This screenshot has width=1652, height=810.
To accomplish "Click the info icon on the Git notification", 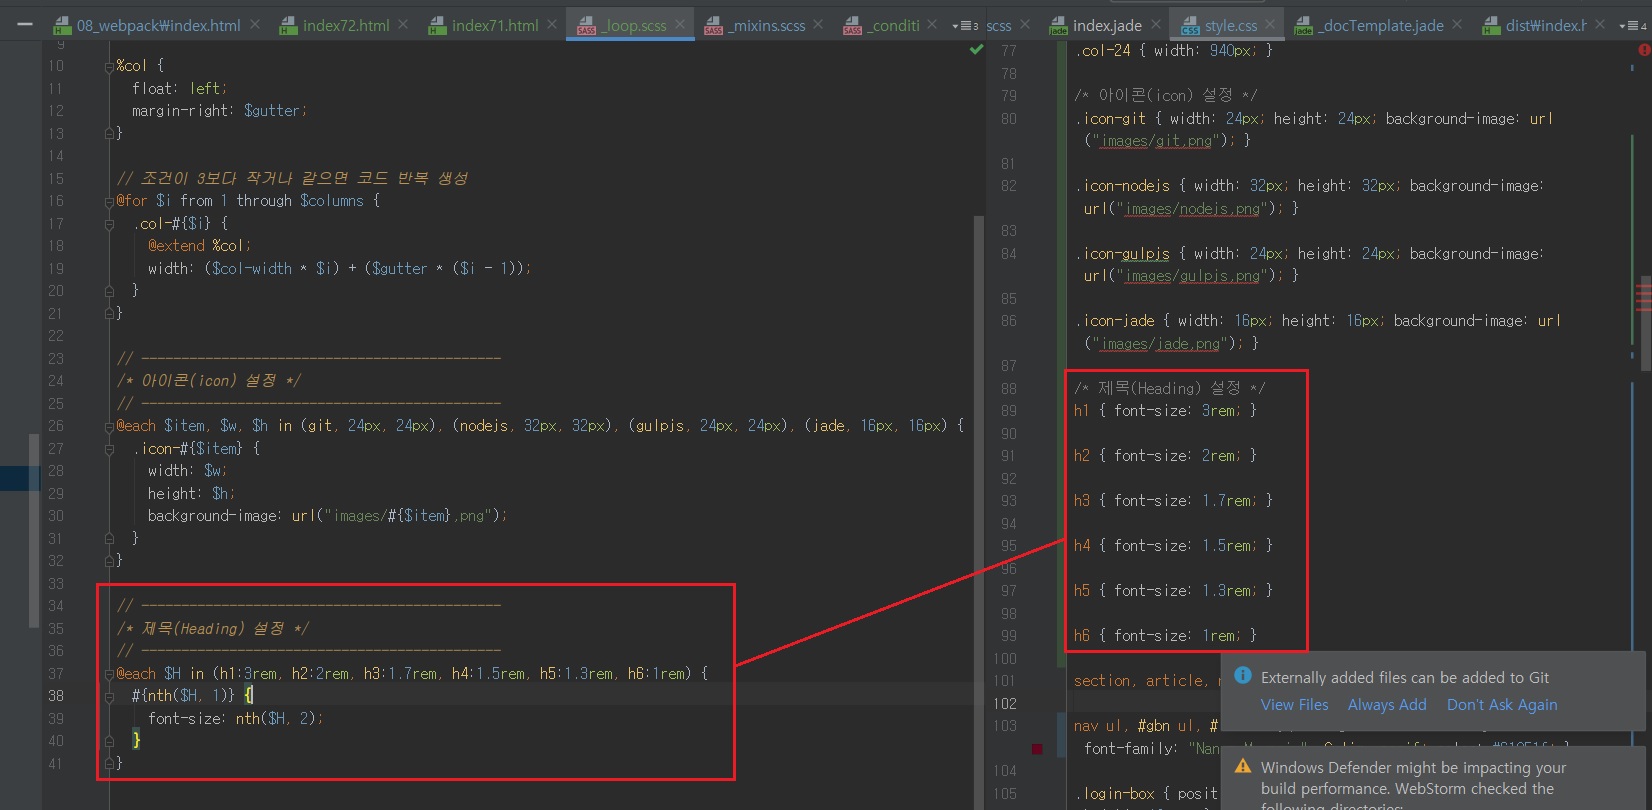I will tap(1243, 676).
